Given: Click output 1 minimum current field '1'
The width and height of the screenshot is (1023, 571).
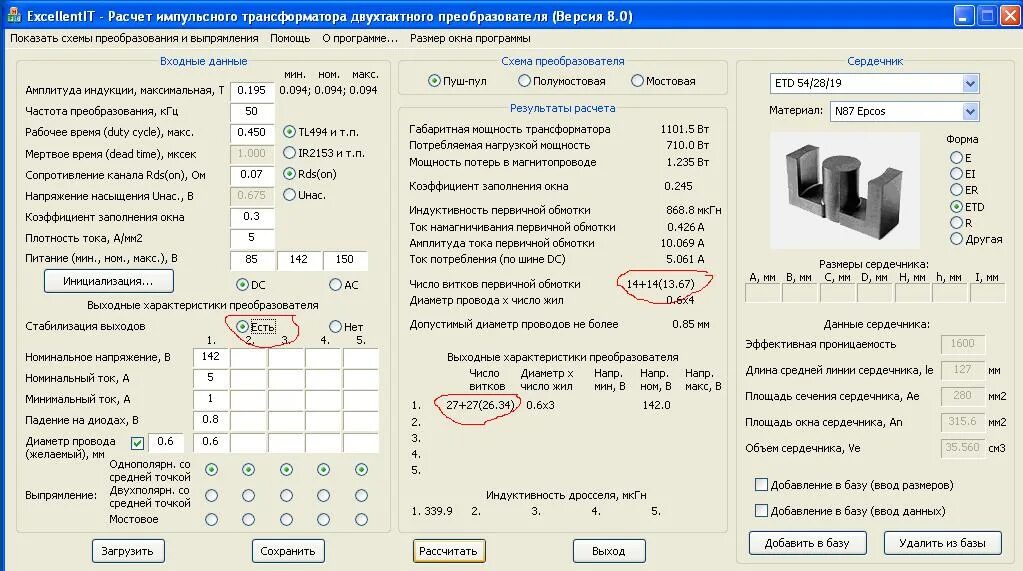Looking at the screenshot, I should tap(211, 399).
